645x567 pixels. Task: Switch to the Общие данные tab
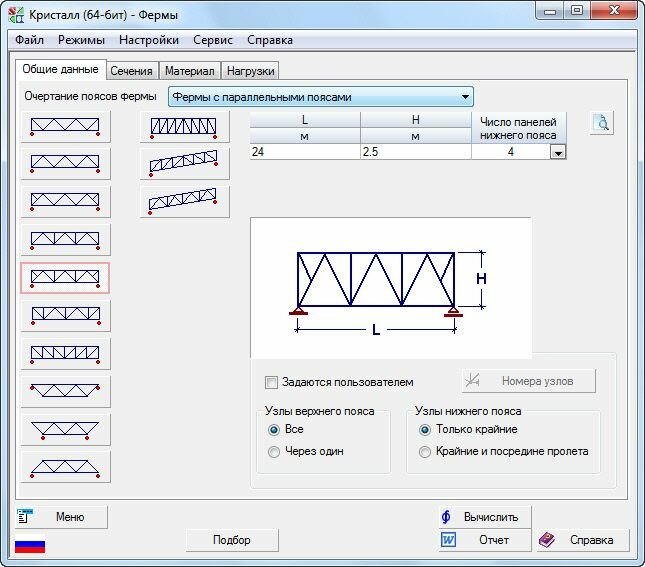pos(60,69)
